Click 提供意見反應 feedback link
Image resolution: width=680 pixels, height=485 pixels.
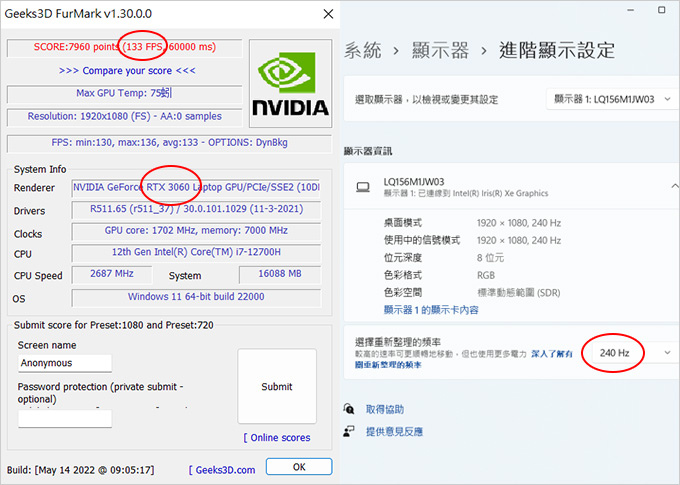[394, 432]
